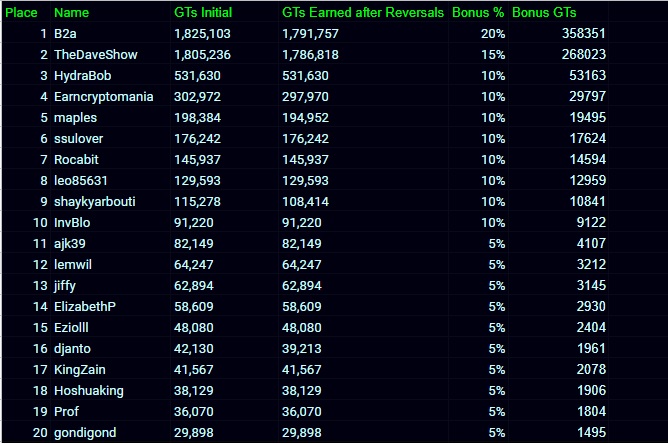Select the name cell 'InvBlo'
Viewport: 668px width, 444px height.
click(72, 222)
